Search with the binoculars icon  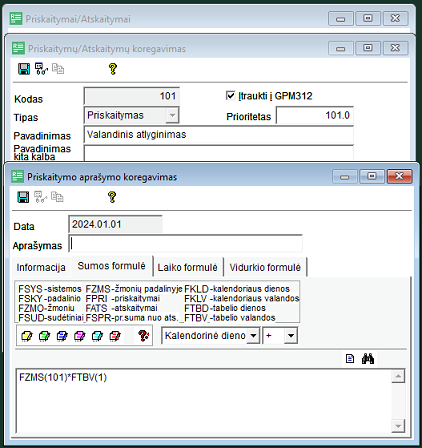point(368,359)
